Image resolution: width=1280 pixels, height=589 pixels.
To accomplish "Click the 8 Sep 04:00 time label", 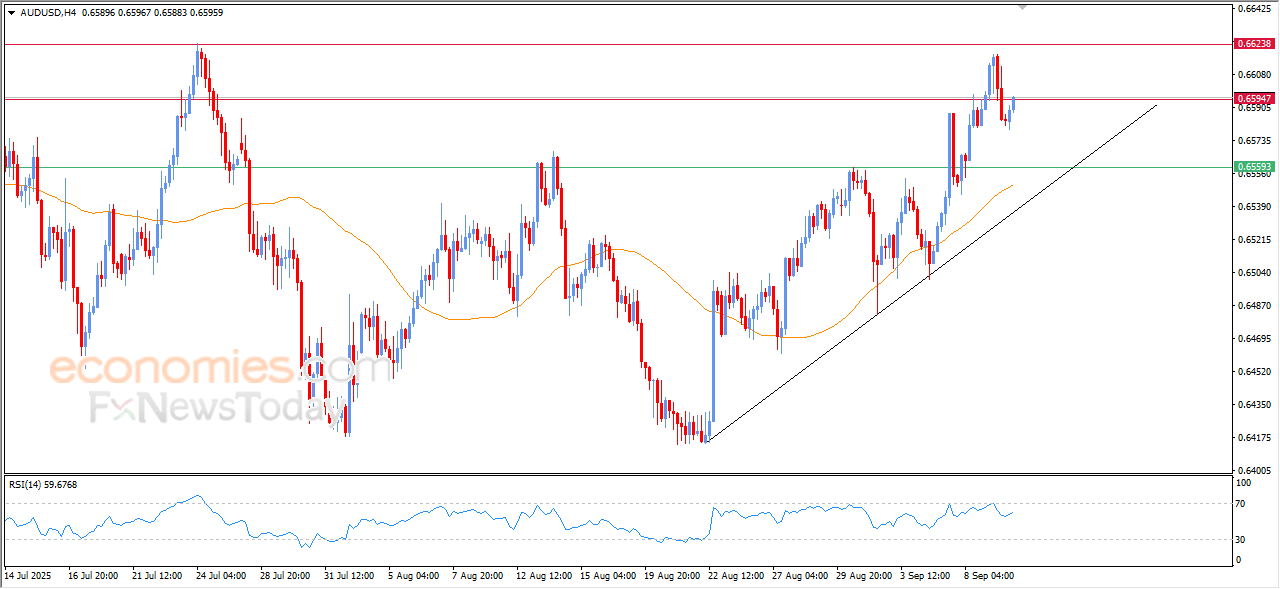I will (x=989, y=576).
